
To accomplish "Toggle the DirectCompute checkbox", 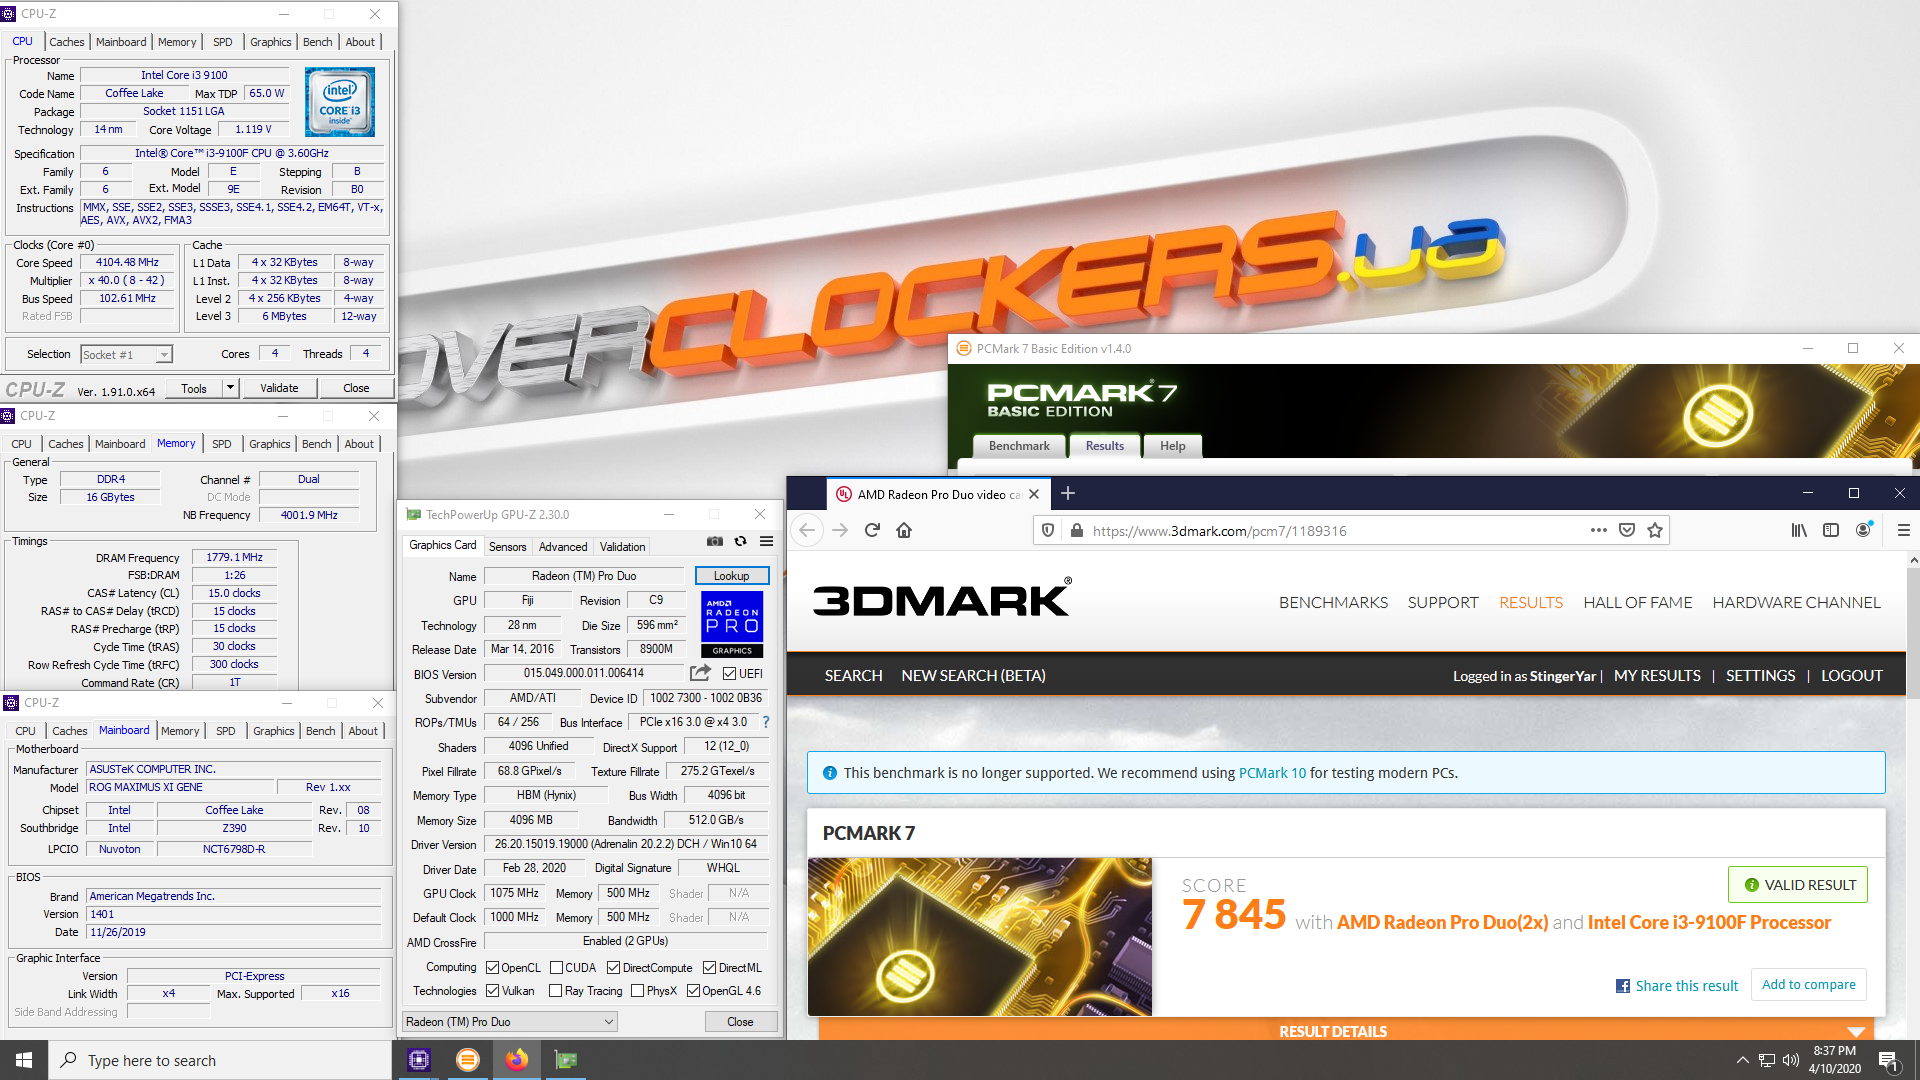I will point(613,967).
